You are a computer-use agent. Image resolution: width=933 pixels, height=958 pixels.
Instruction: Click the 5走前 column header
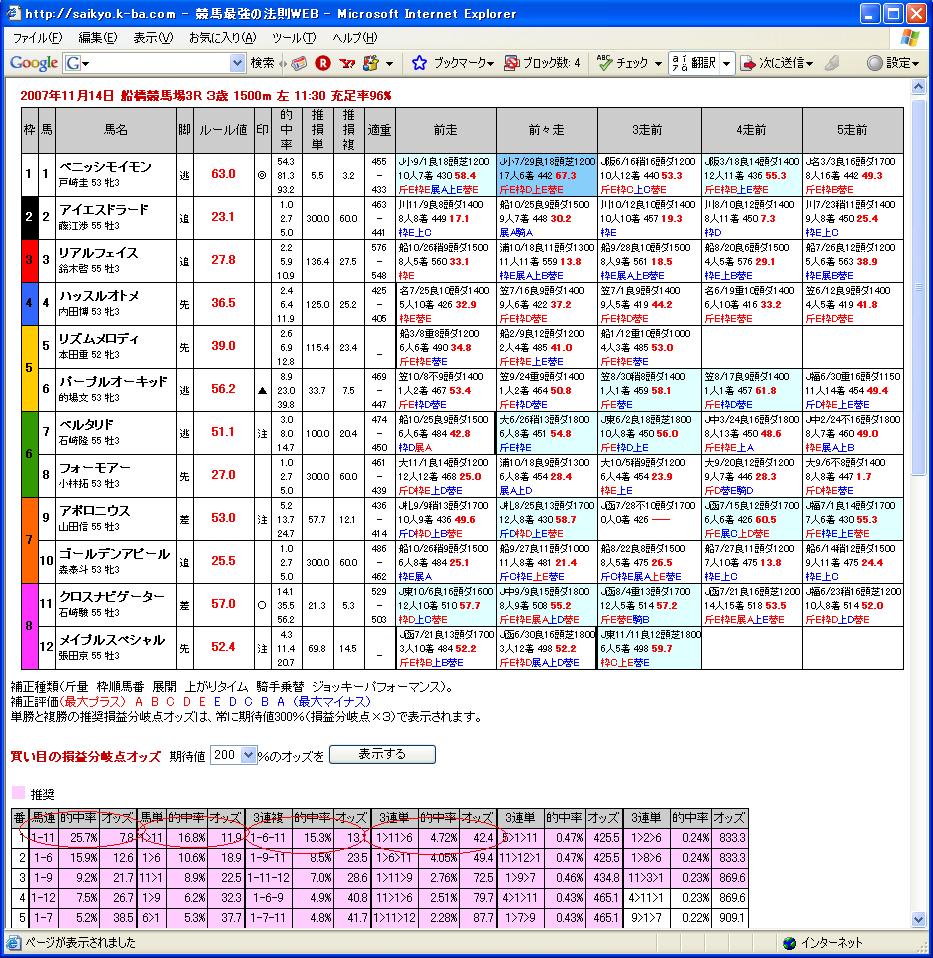(852, 130)
